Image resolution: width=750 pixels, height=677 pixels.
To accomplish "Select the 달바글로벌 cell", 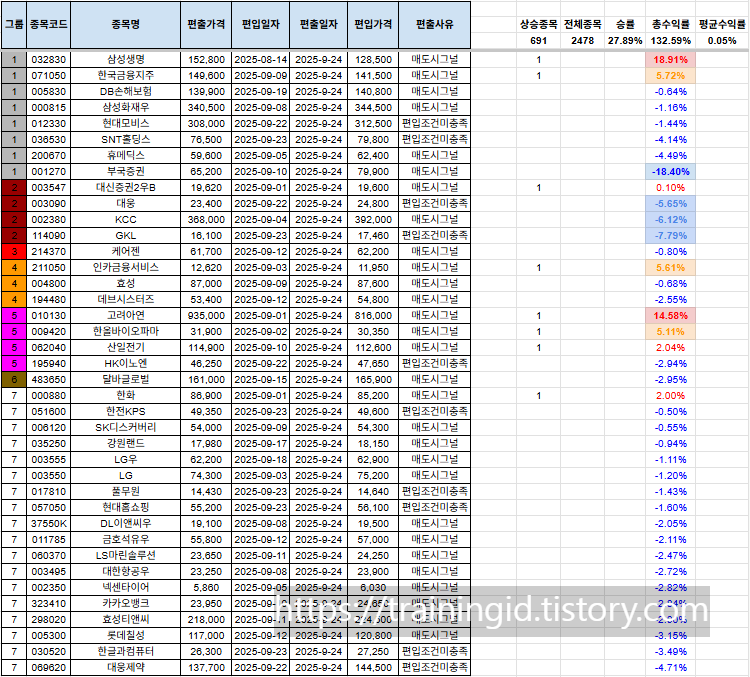I will [x=126, y=379].
